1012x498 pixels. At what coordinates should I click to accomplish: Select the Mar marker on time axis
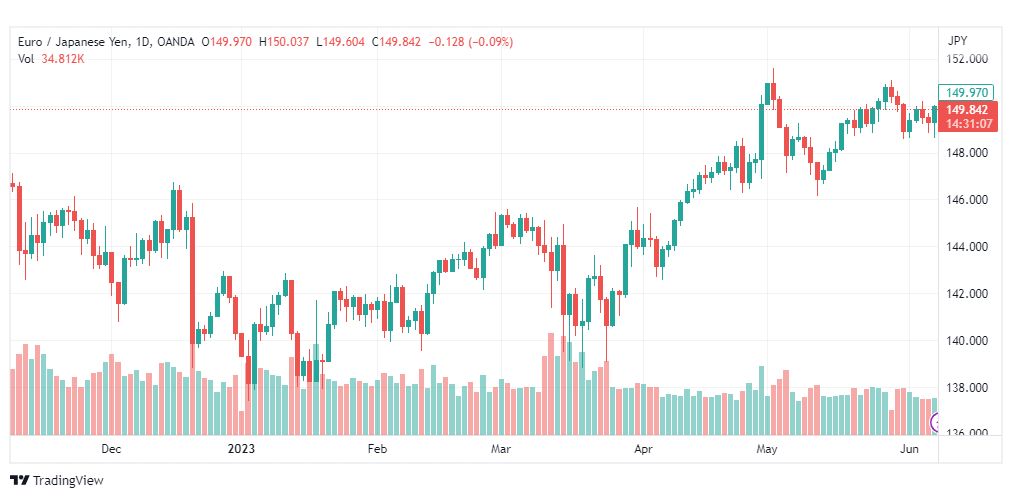[501, 448]
